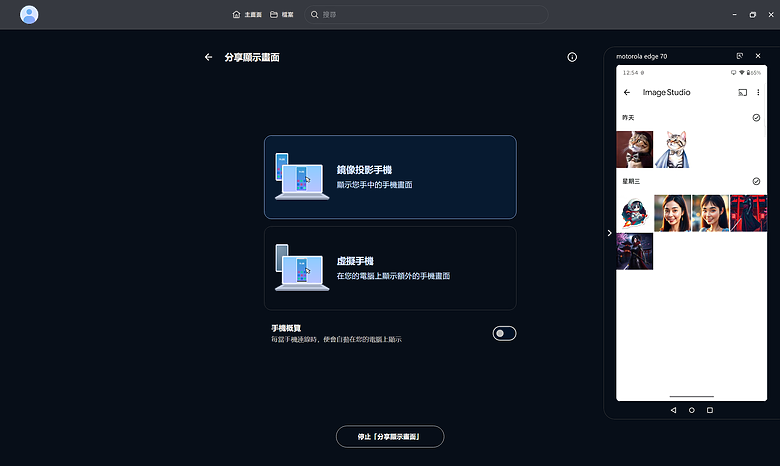Open the cat in blue cape photo
This screenshot has width=780, height=466.
pos(673,149)
